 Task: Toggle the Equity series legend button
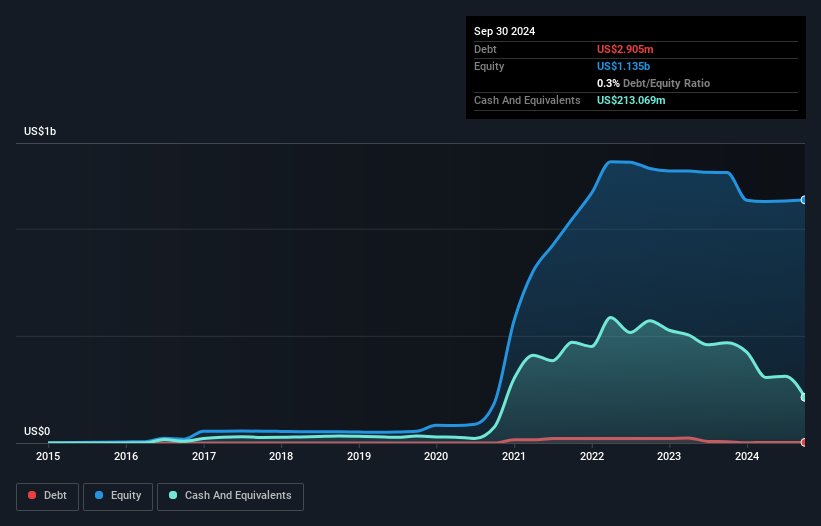coord(118,496)
